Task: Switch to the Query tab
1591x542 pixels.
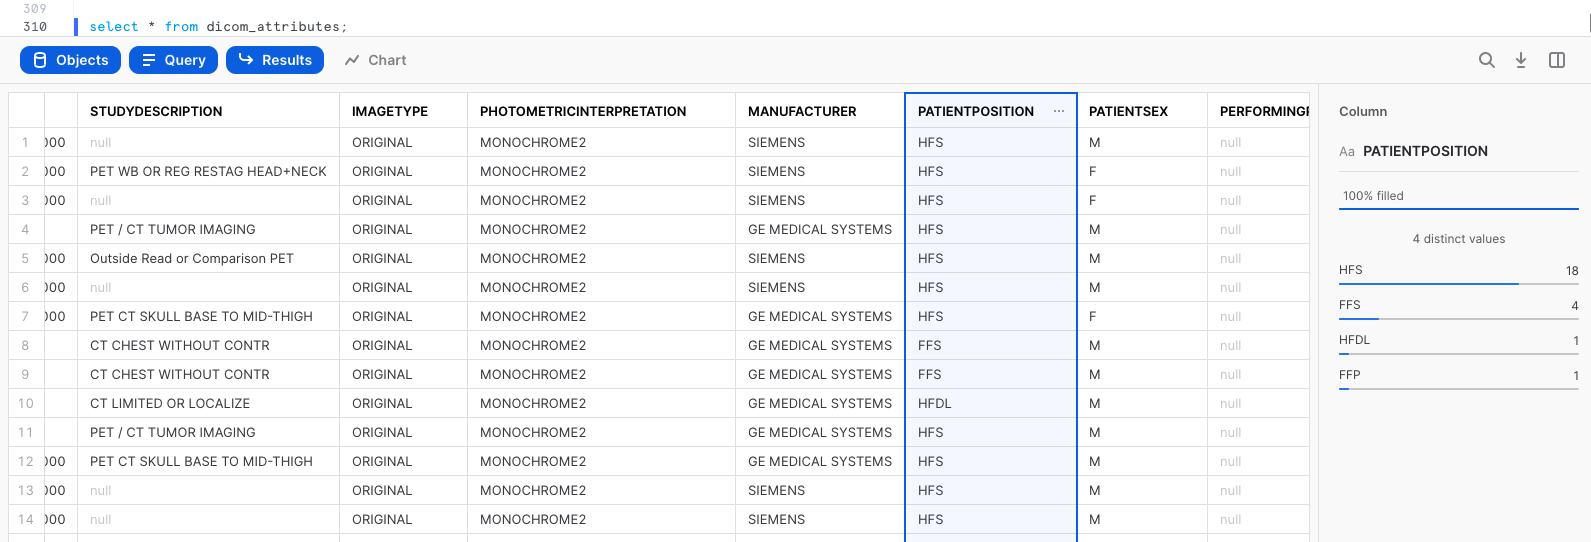Action: click(173, 60)
